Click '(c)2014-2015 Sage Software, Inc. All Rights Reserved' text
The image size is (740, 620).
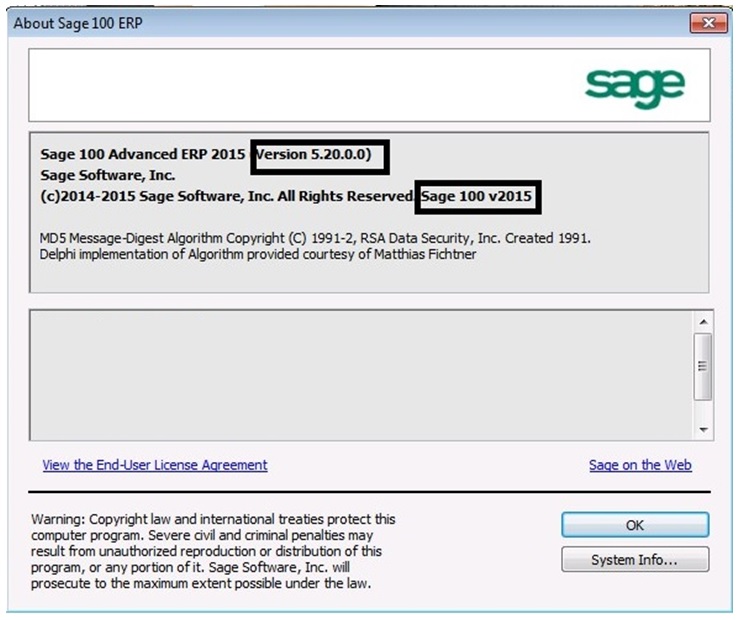(227, 196)
